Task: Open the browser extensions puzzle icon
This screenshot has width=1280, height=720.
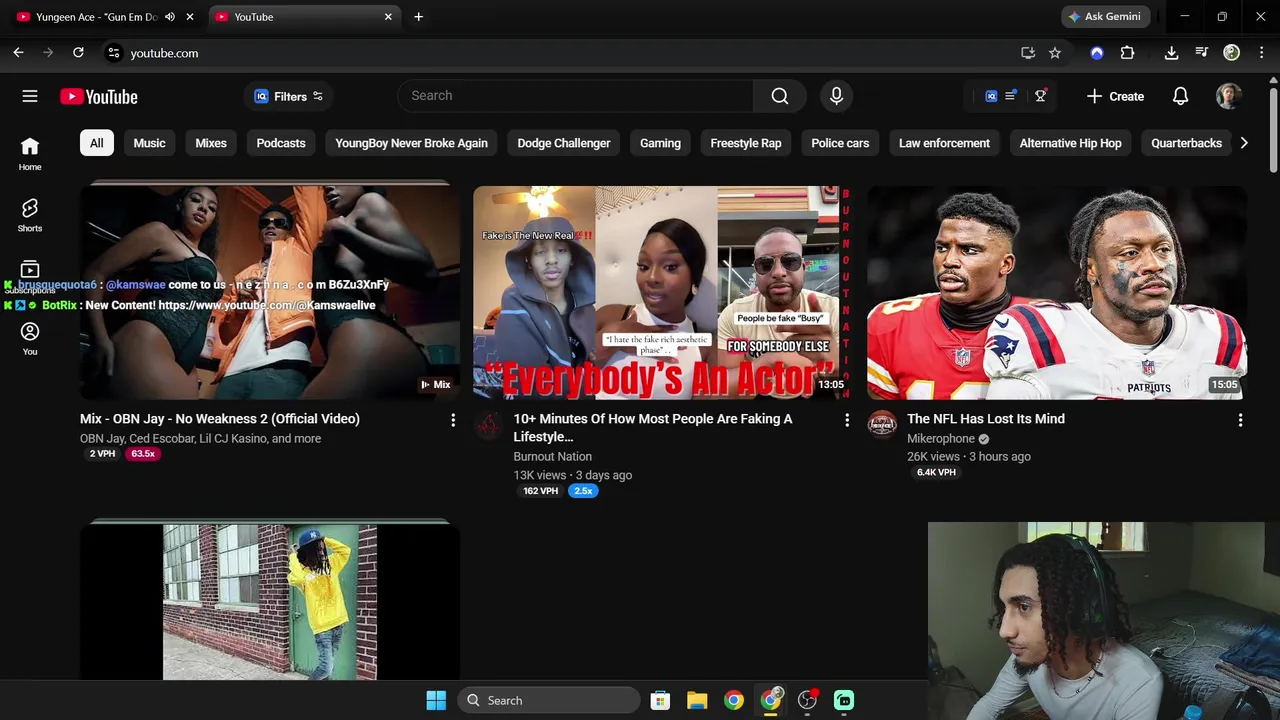Action: point(1127,53)
